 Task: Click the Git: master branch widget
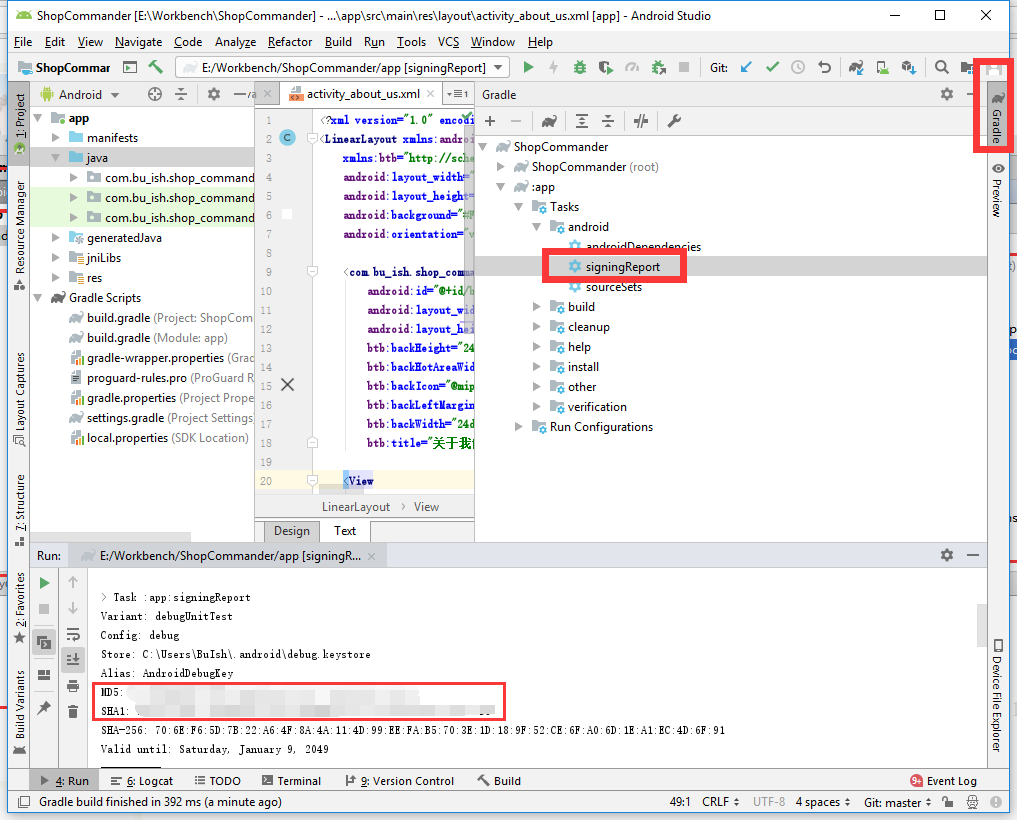click(x=898, y=802)
